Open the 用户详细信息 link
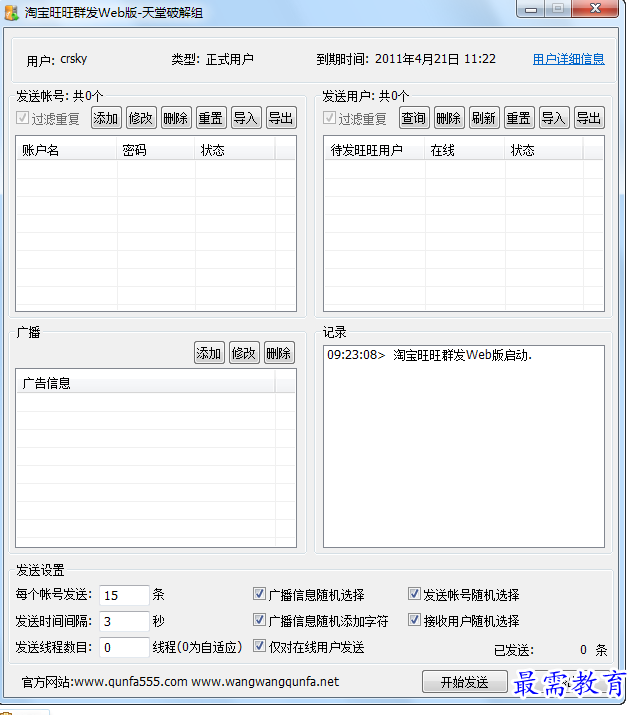This screenshot has width=635, height=715. 568,59
